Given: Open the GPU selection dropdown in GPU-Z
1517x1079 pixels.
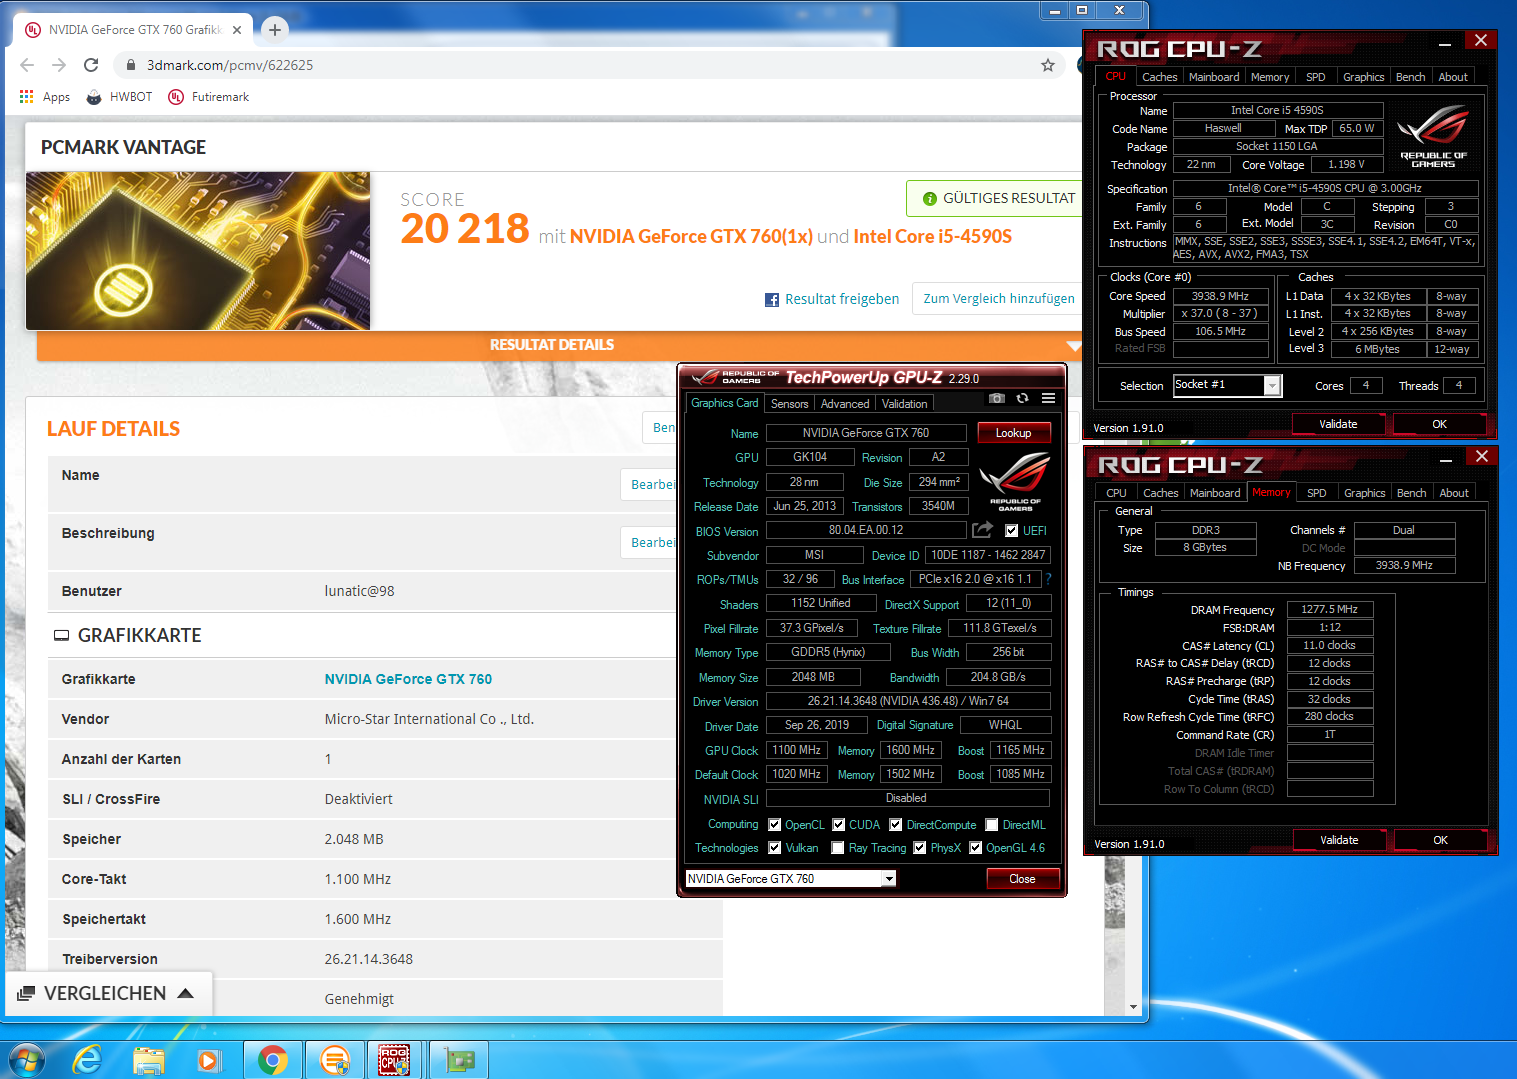Looking at the screenshot, I should pyautogui.click(x=889, y=879).
